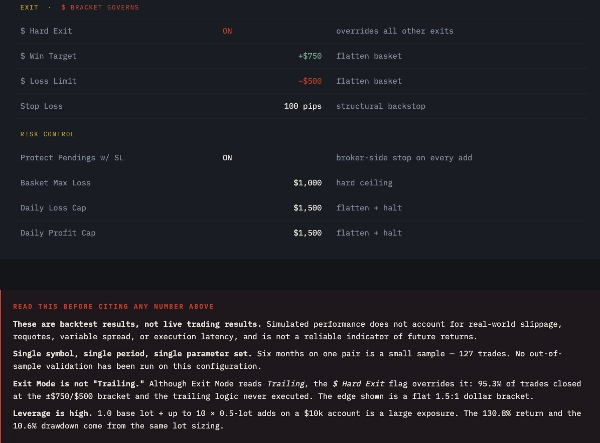Click the italic 'Trailing' word in disclaimer

pos(286,383)
